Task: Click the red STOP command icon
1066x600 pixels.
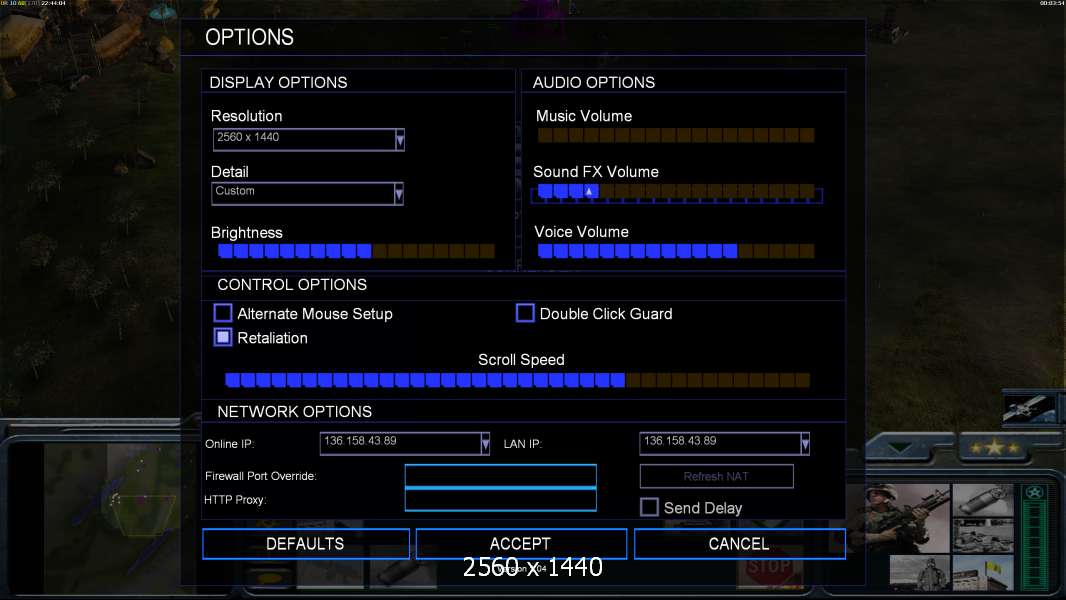Action: coord(770,569)
